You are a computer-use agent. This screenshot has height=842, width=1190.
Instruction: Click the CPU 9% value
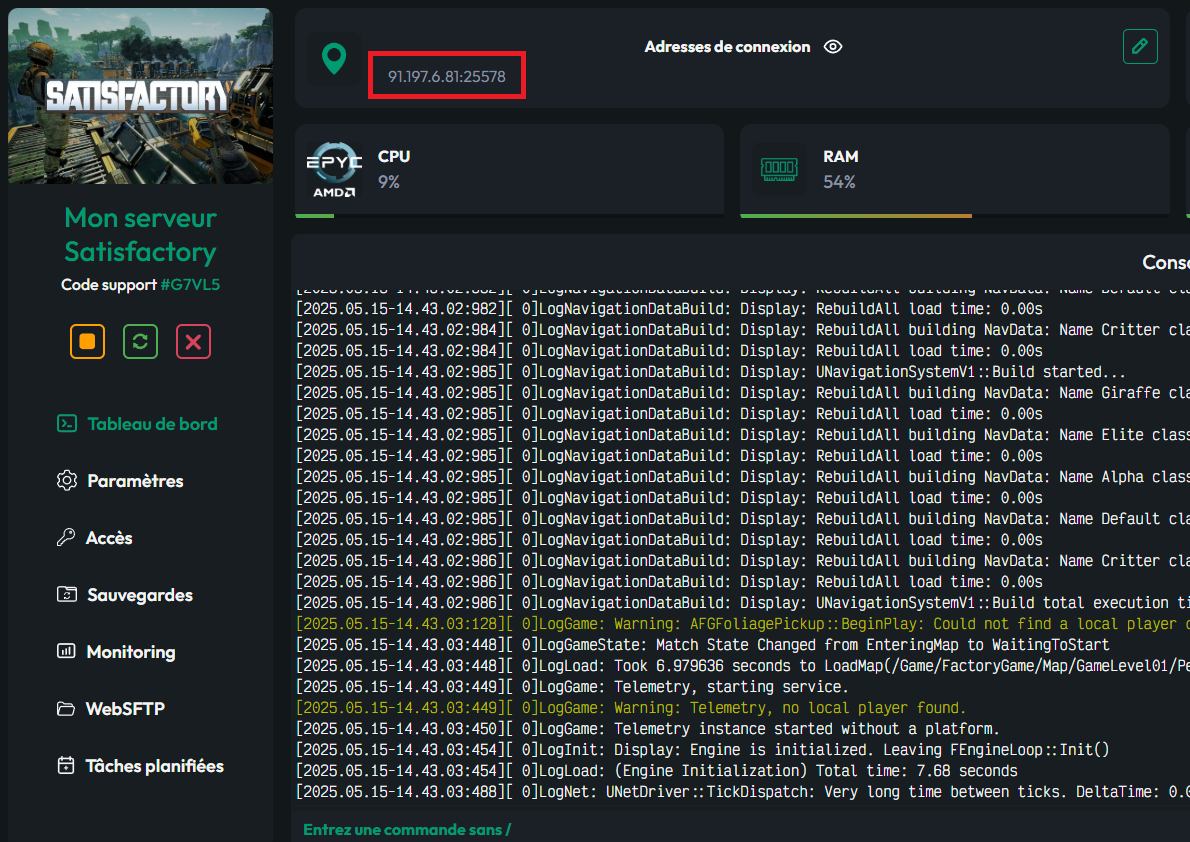[x=389, y=182]
